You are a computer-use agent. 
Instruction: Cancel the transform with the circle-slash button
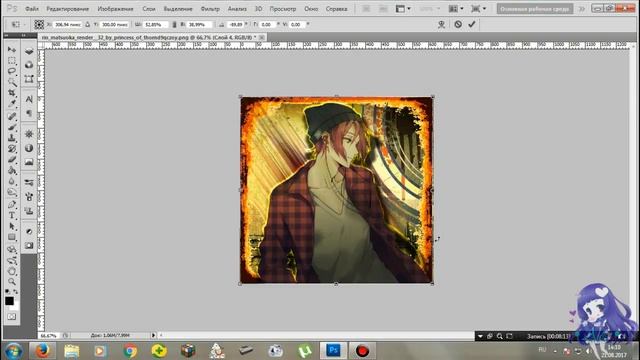click(x=458, y=24)
